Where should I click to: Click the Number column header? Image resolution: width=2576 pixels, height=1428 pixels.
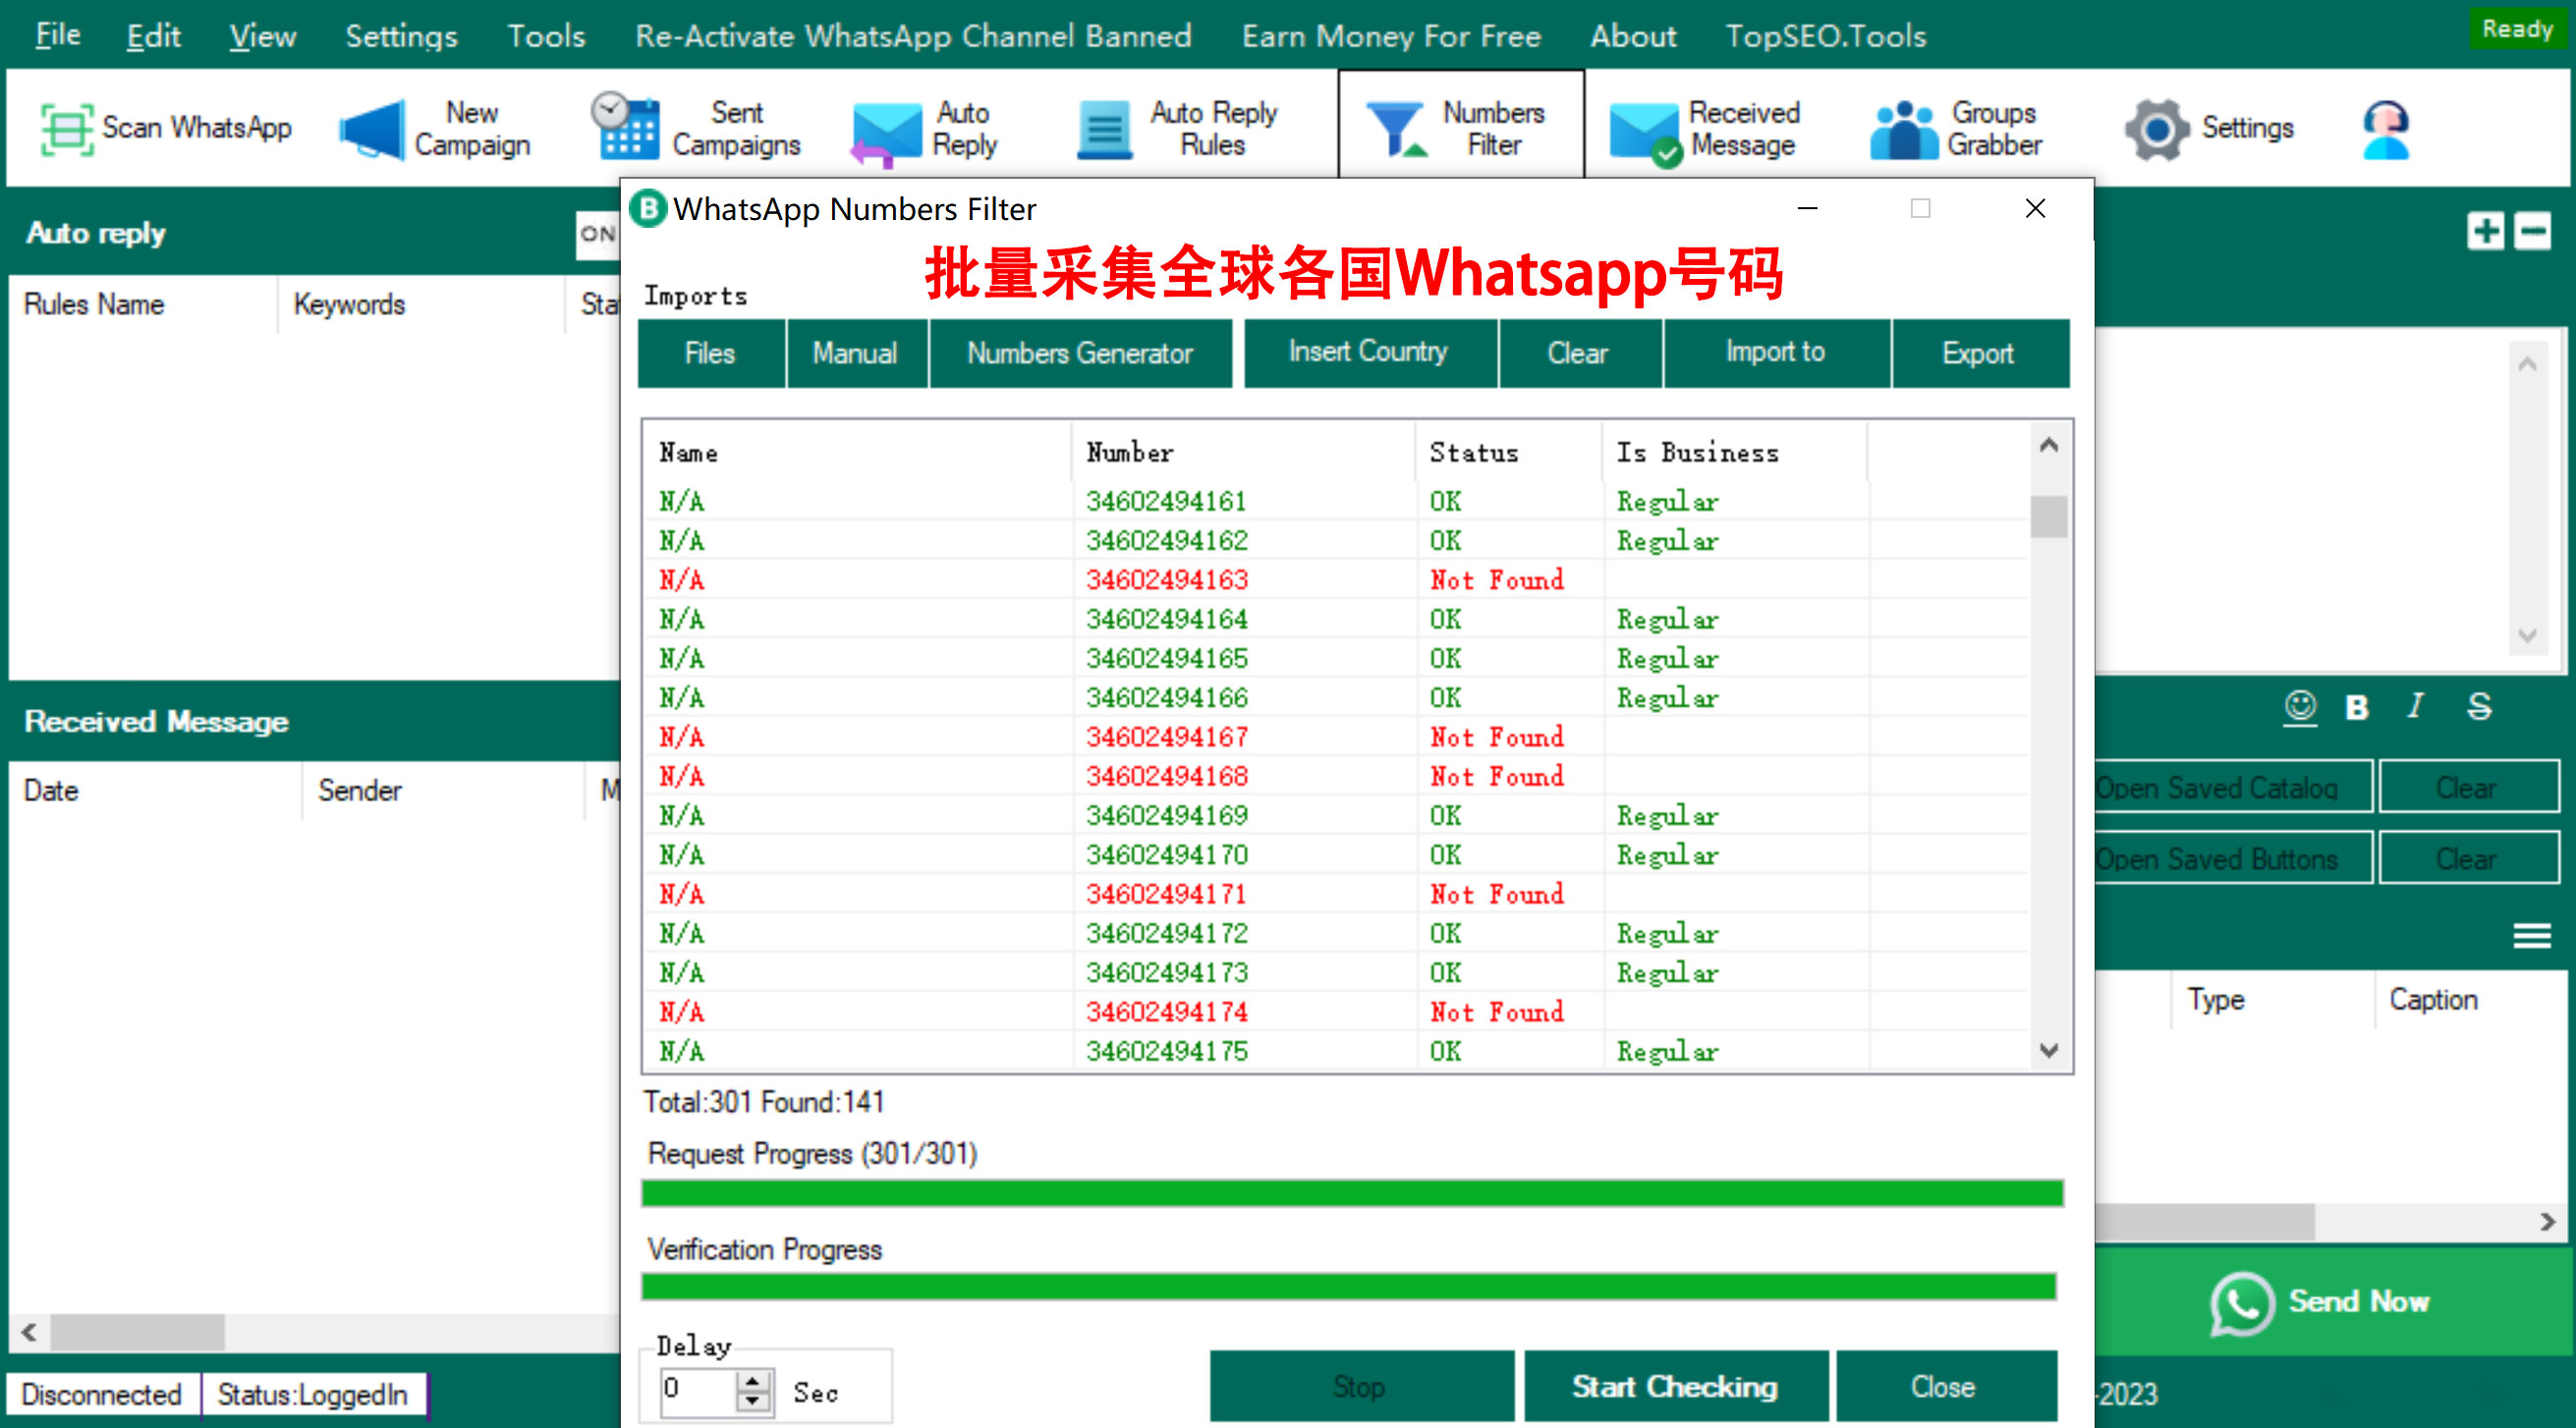pyautogui.click(x=1242, y=453)
